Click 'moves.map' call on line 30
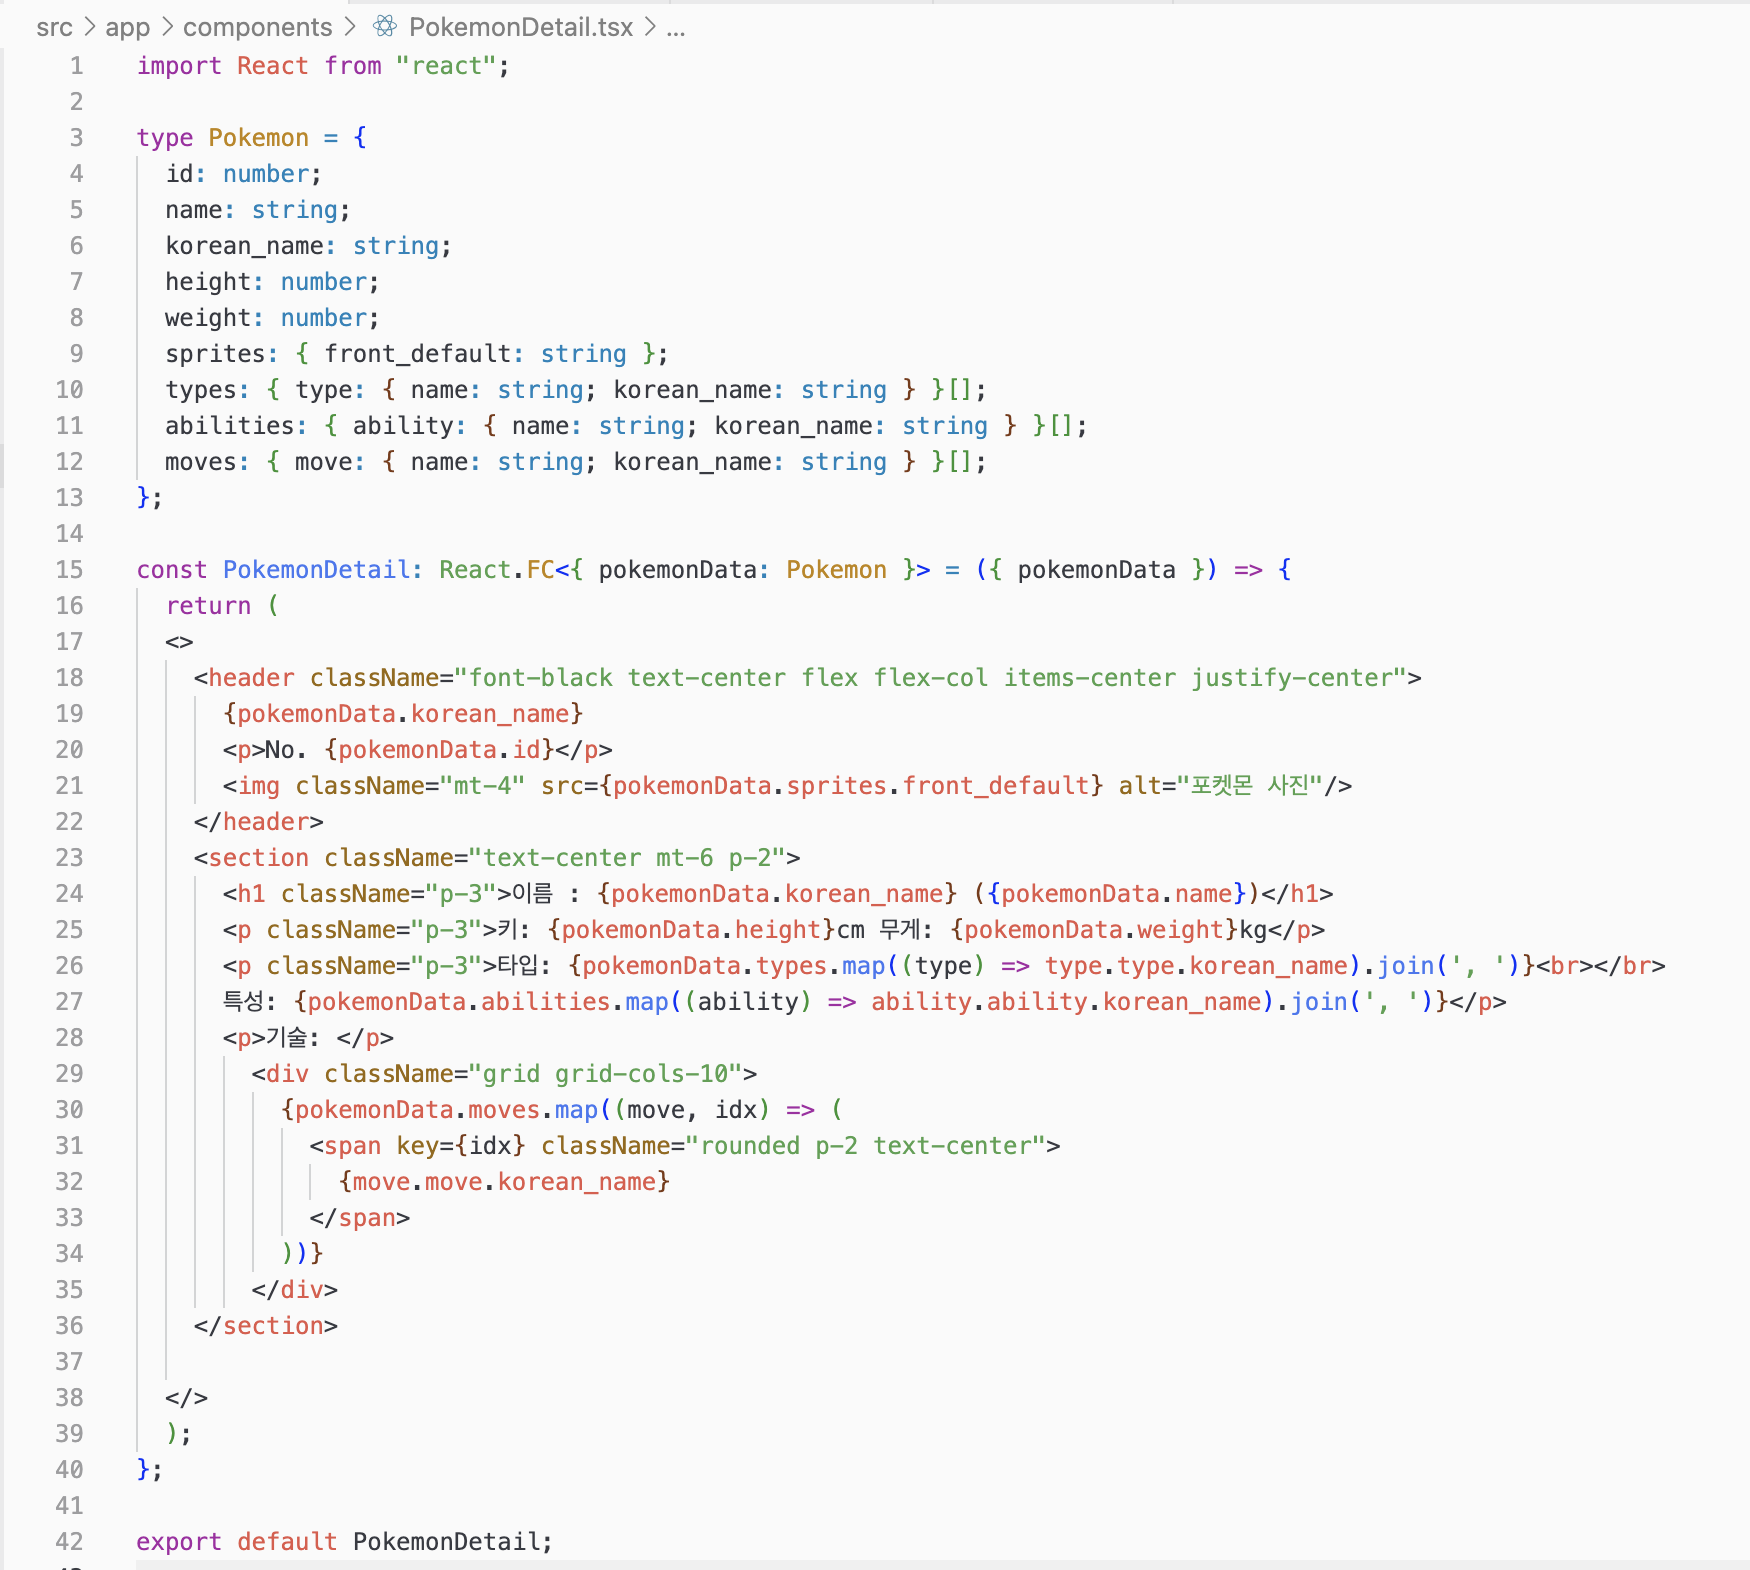Image resolution: width=1750 pixels, height=1570 pixels. pyautogui.click(x=533, y=1110)
